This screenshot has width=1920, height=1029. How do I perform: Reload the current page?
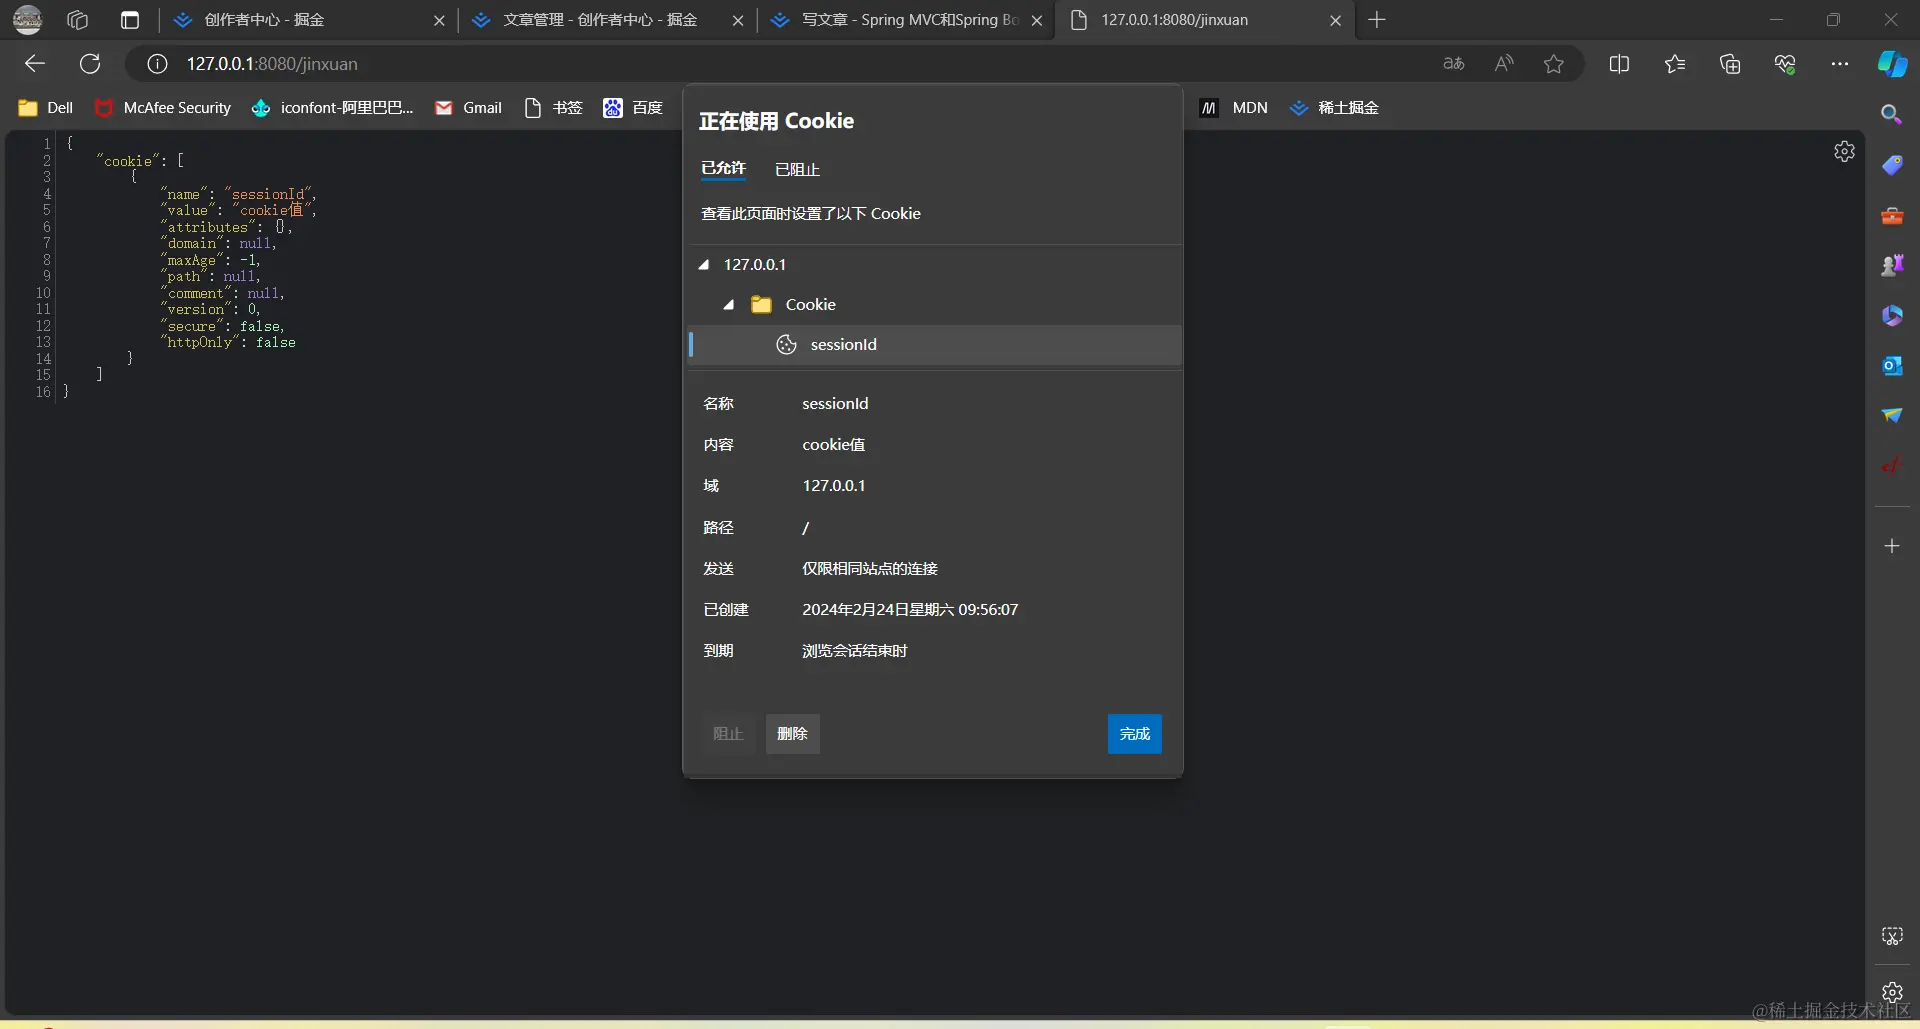click(x=90, y=64)
